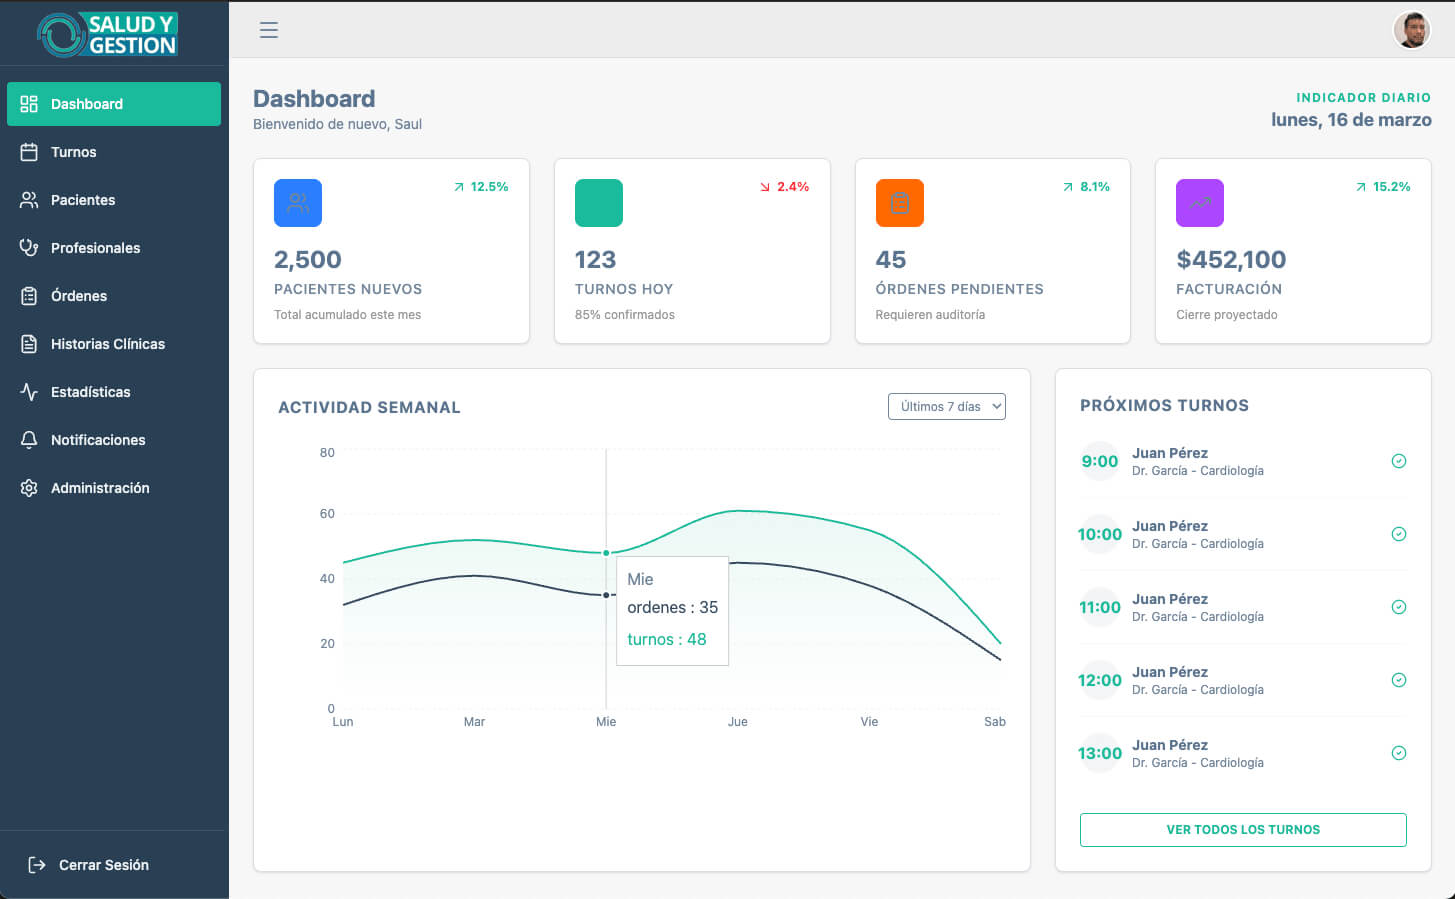The image size is (1455, 899).
Task: Open the Últimos 7 días dropdown
Action: (x=946, y=406)
